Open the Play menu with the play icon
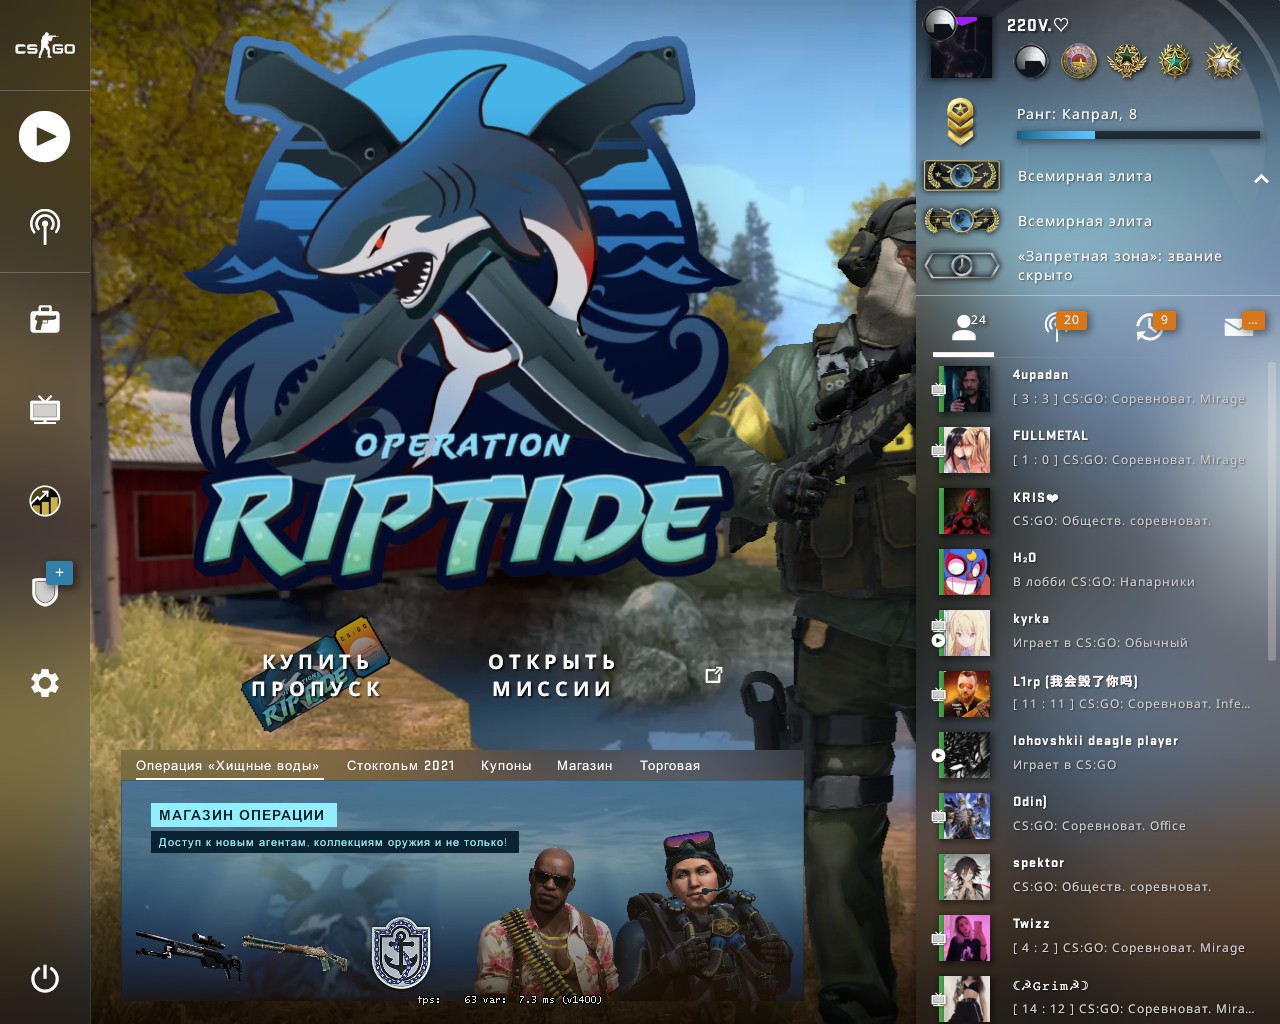Screen dimensions: 1280x1024 coord(45,136)
